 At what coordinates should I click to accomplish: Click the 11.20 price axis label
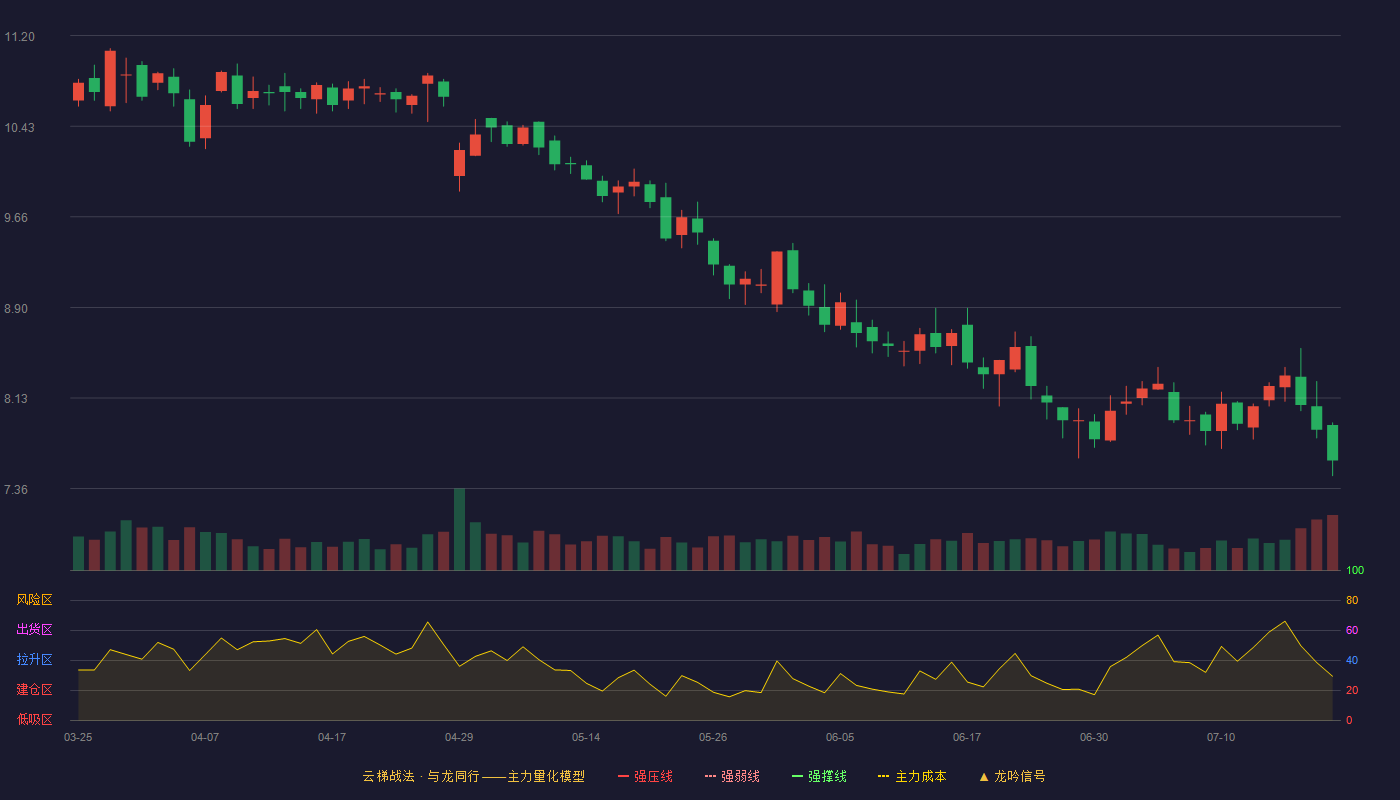pos(20,37)
